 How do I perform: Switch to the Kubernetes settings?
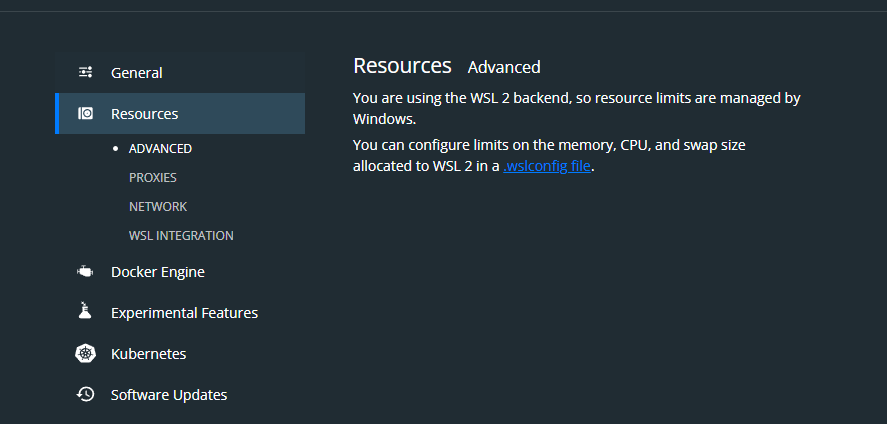[148, 354]
